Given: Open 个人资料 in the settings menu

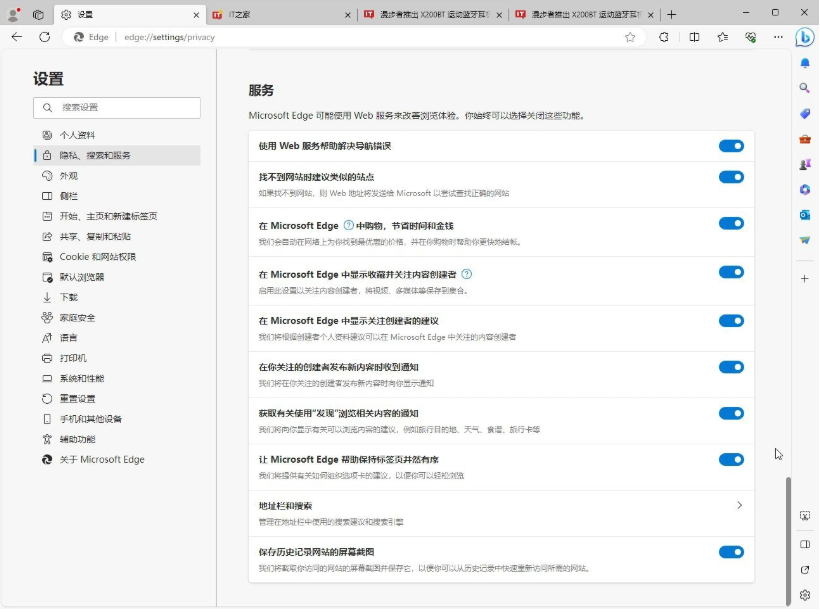Looking at the screenshot, I should 117,135.
